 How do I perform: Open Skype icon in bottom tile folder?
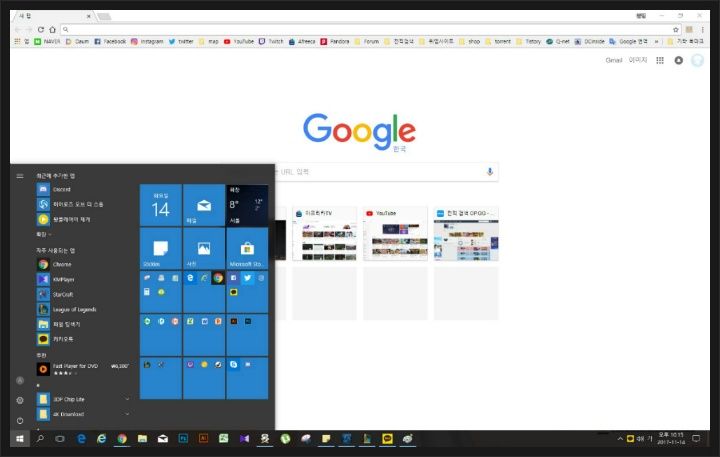(x=234, y=364)
